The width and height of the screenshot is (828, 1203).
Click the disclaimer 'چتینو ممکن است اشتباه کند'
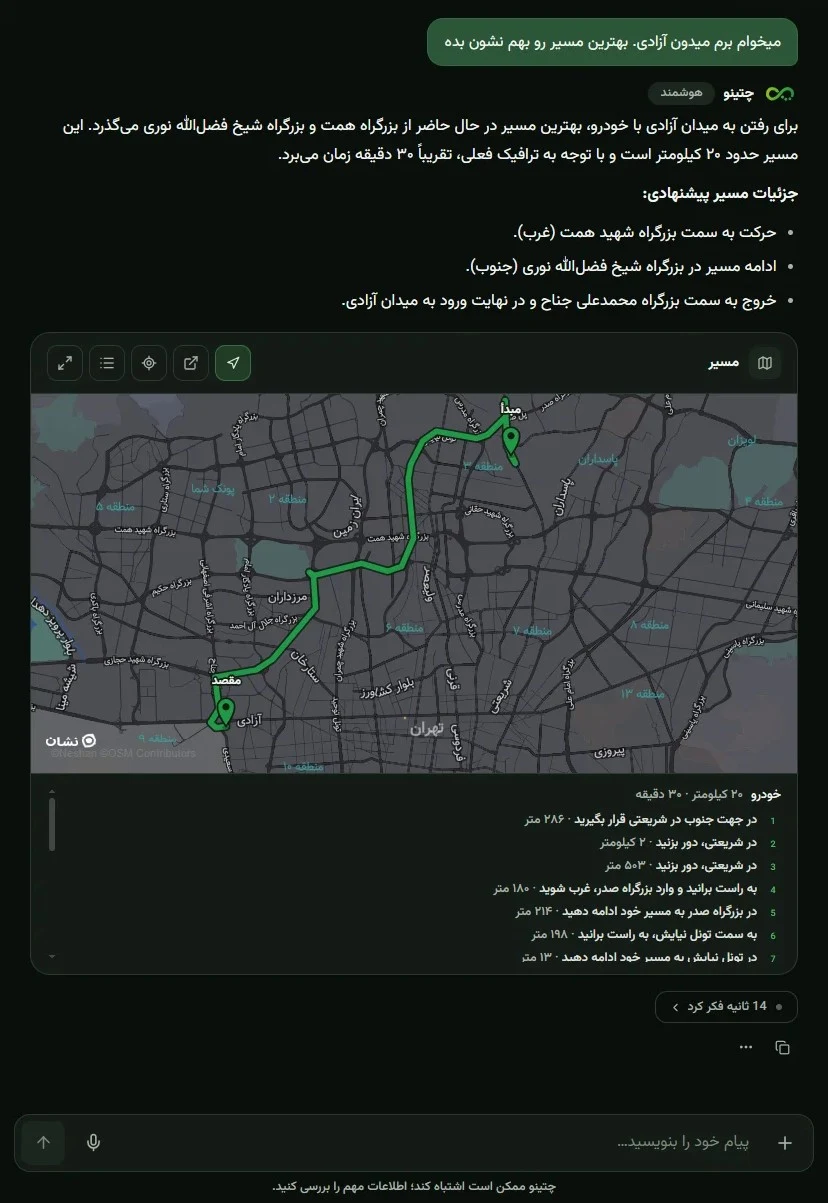click(414, 1186)
